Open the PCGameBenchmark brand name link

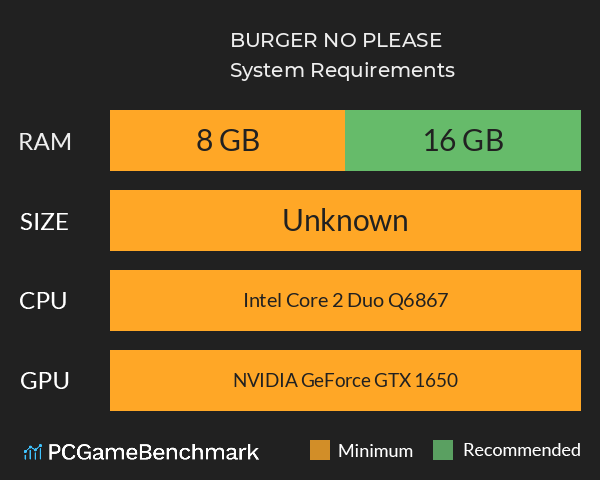(154, 452)
